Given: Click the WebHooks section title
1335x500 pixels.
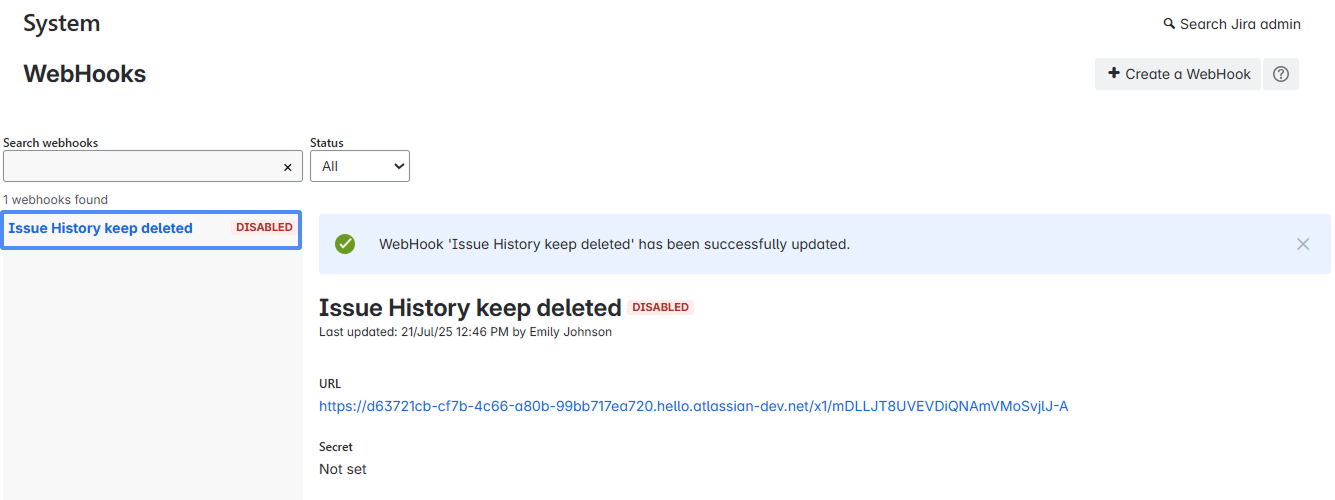Looking at the screenshot, I should click(84, 74).
